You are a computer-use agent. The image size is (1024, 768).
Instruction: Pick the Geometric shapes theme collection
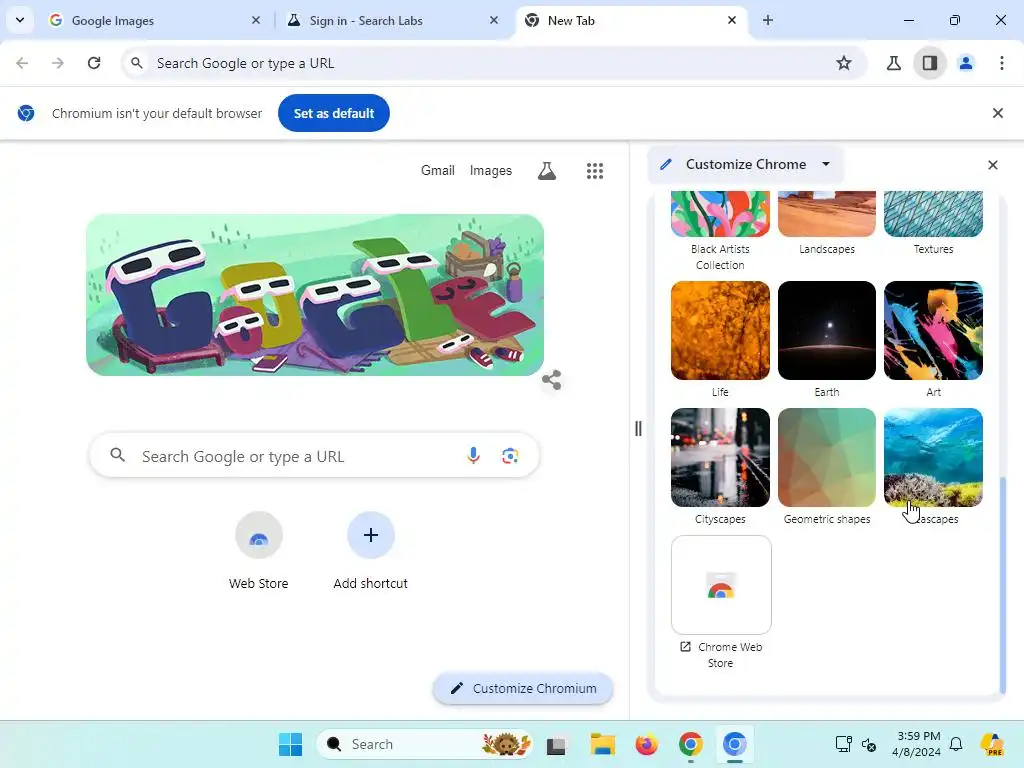(x=827, y=466)
